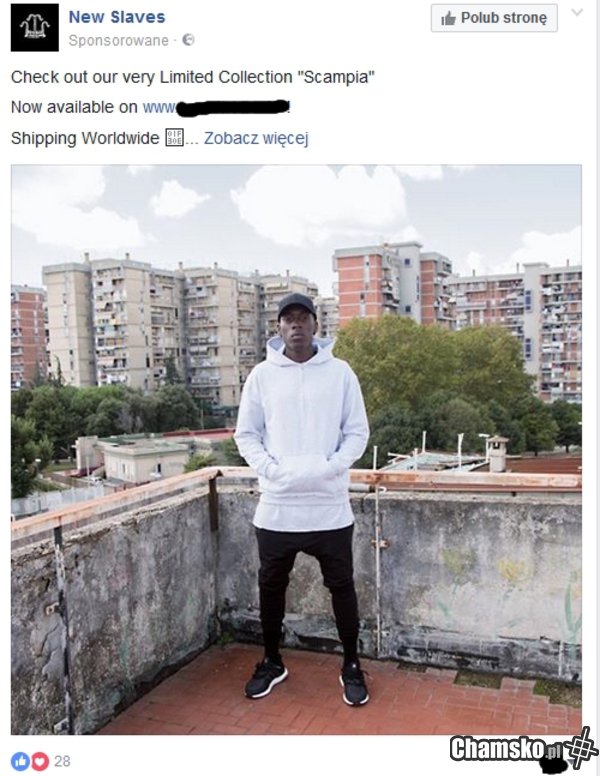Open the ad photo of hoodie model
This screenshot has width=600, height=776.
pyautogui.click(x=296, y=449)
